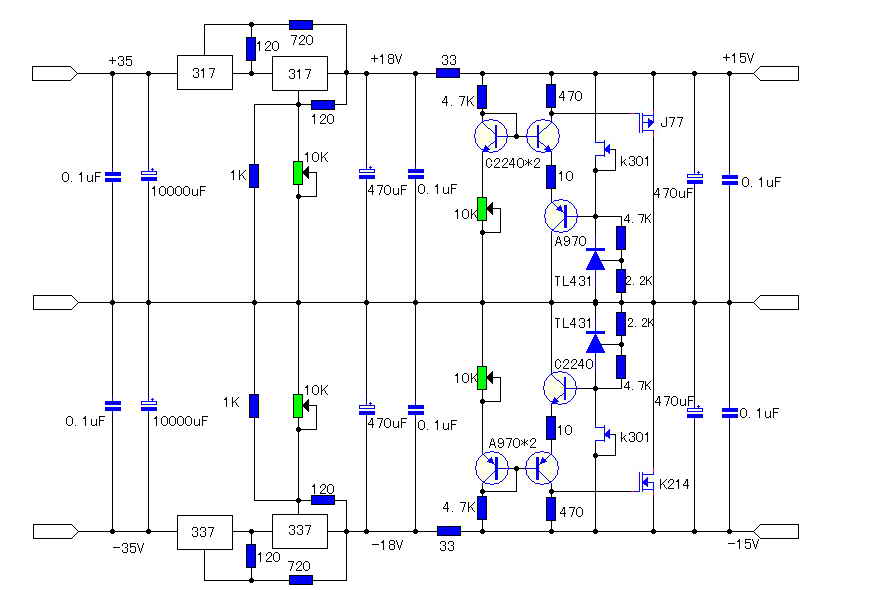Click the 2.2K resistor below the ground line
Screen dimensions: 873x590
621,324
